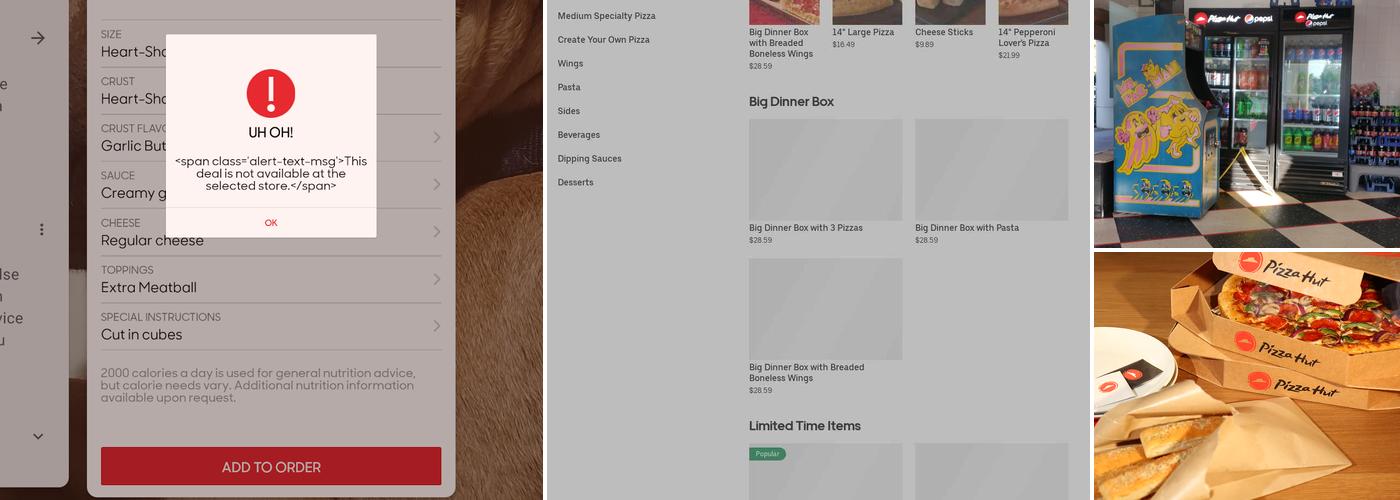
Task: Click the Add to Order button
Action: (x=271, y=467)
